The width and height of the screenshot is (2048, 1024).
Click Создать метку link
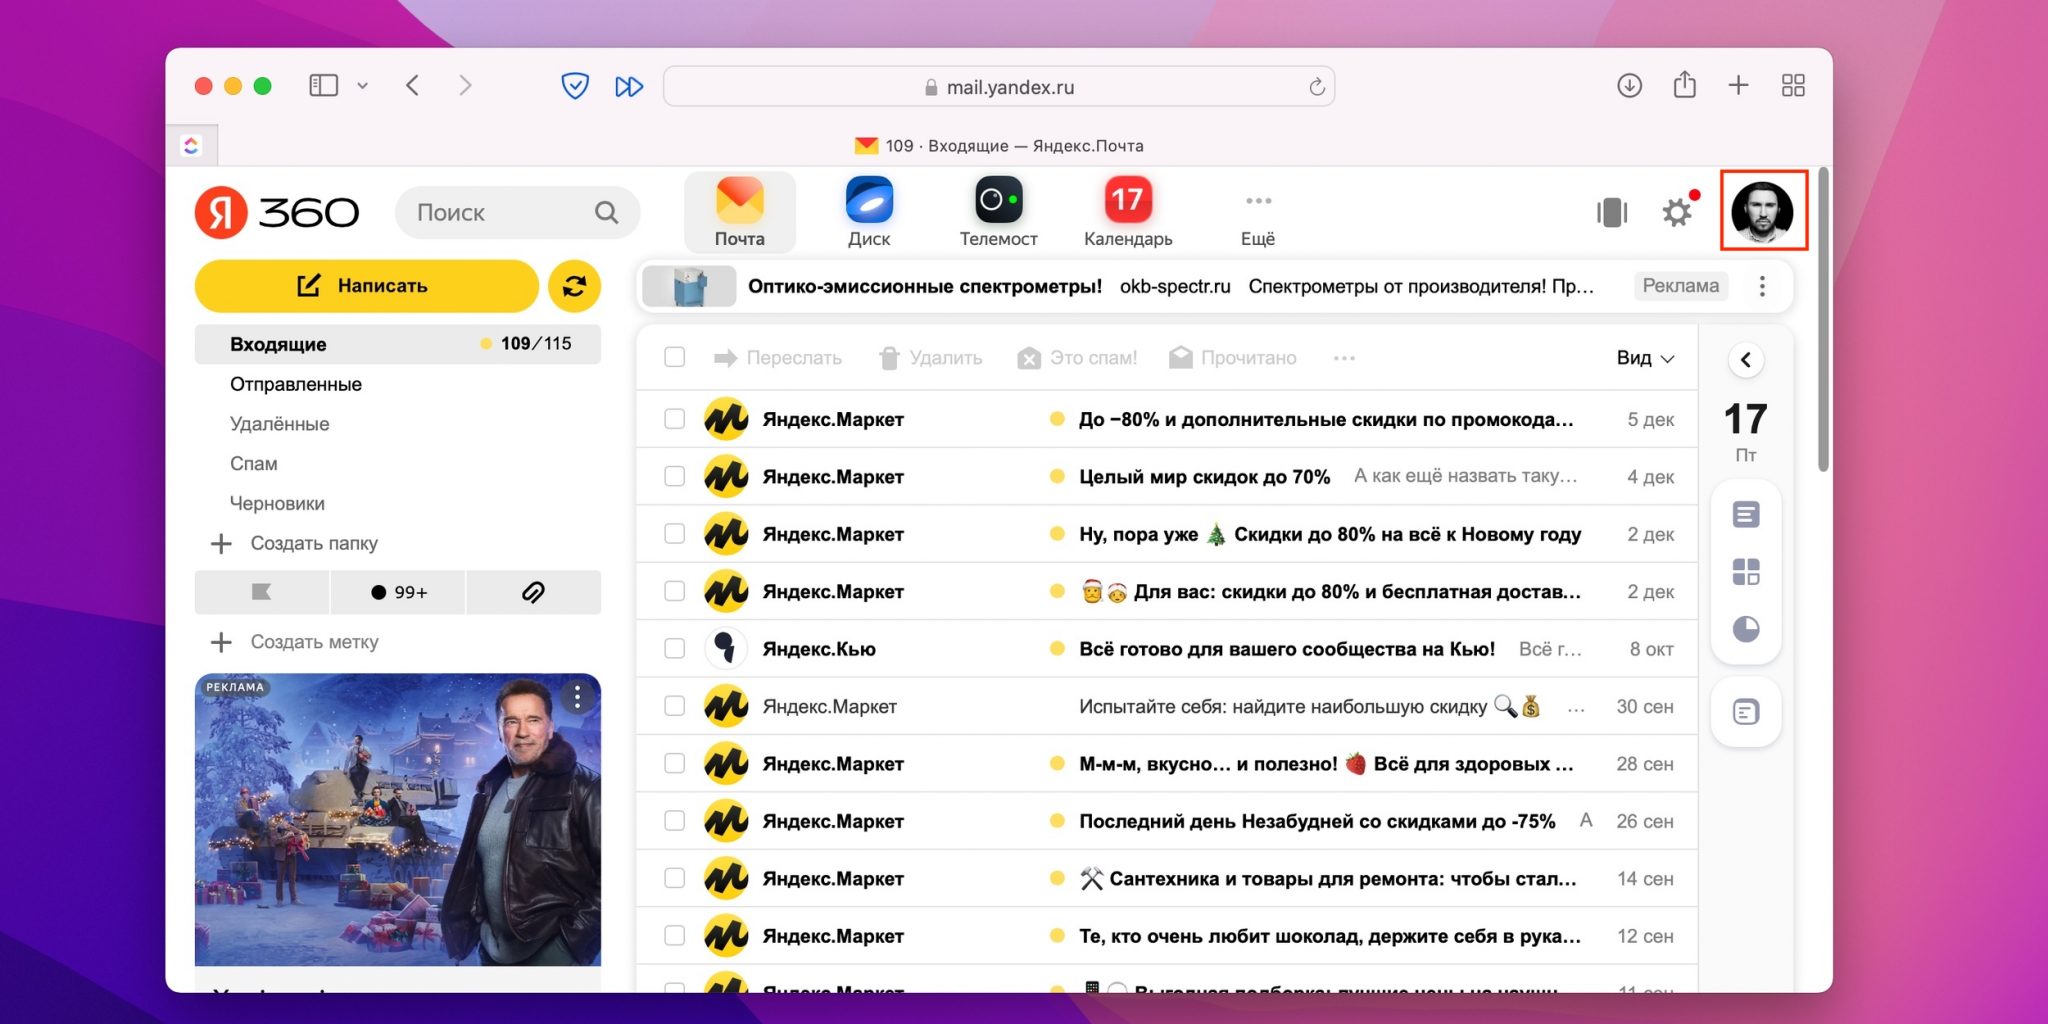tap(295, 642)
